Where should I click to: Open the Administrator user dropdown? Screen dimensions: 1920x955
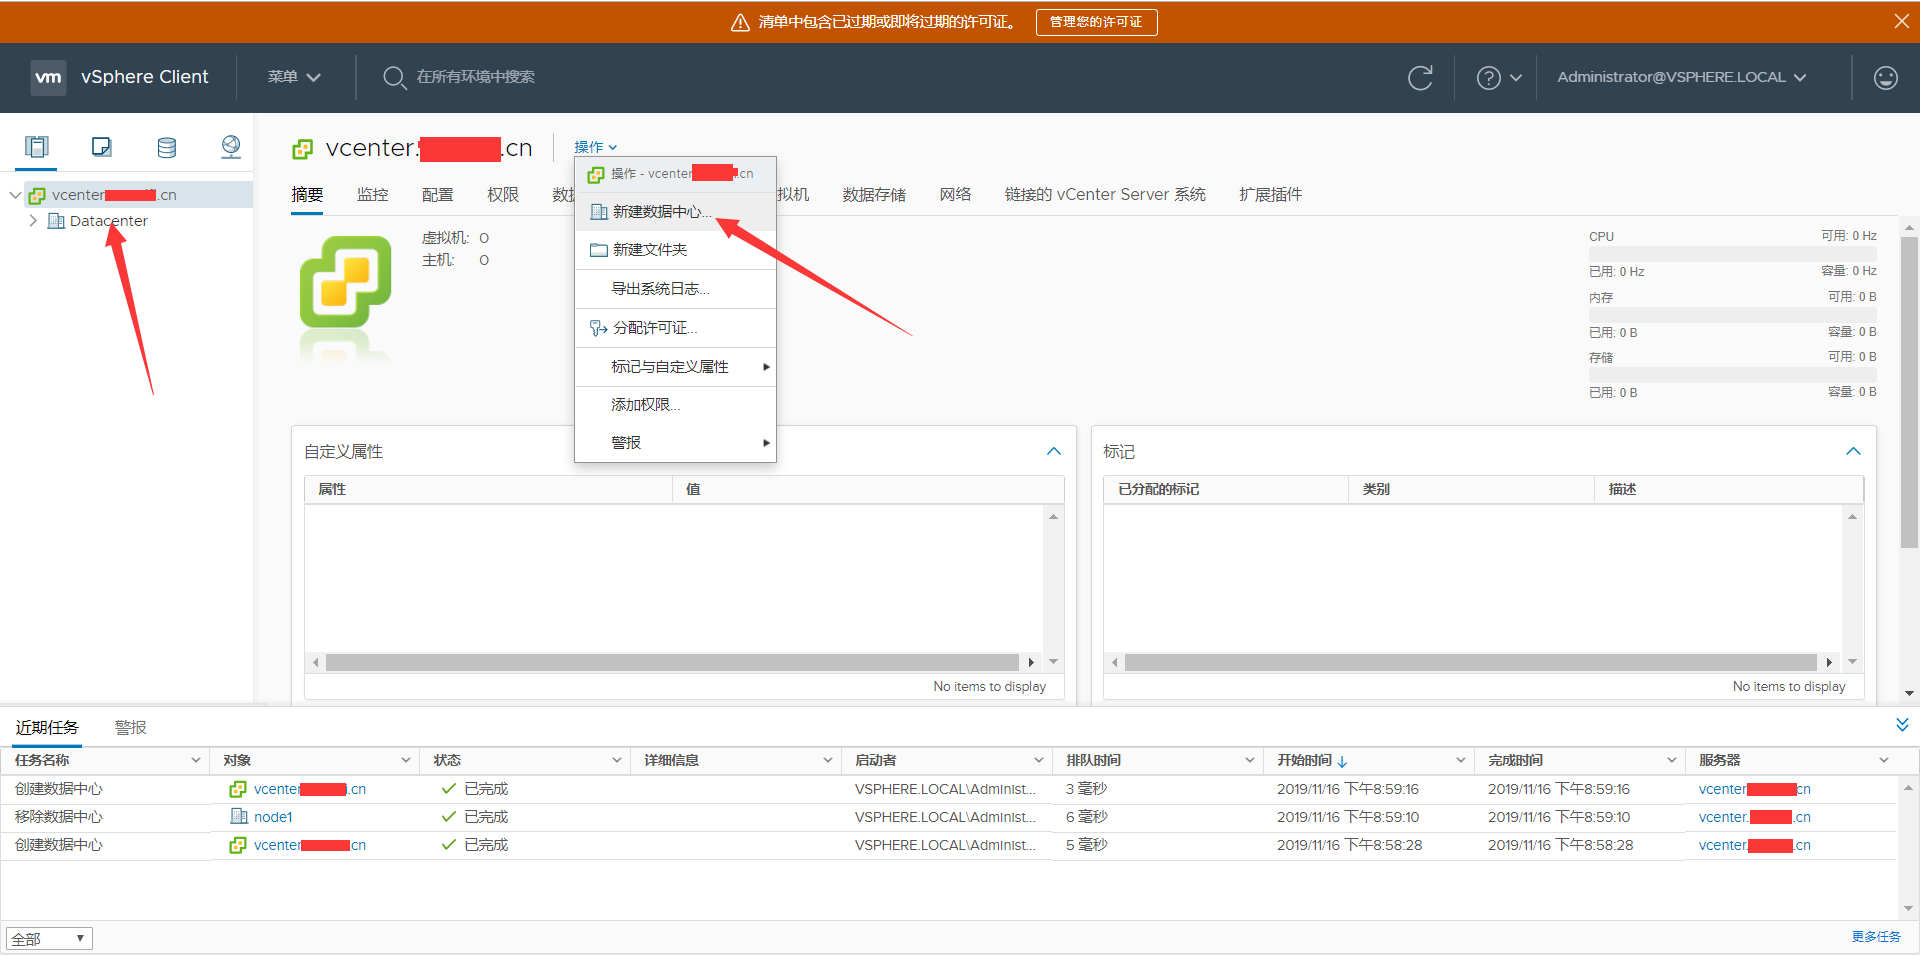point(1682,77)
